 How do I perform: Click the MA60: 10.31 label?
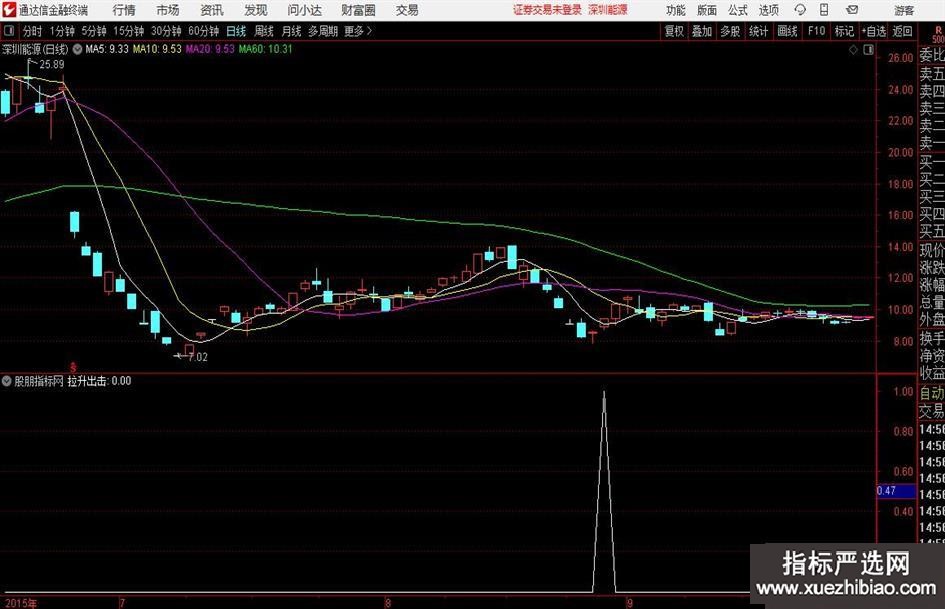coord(265,49)
